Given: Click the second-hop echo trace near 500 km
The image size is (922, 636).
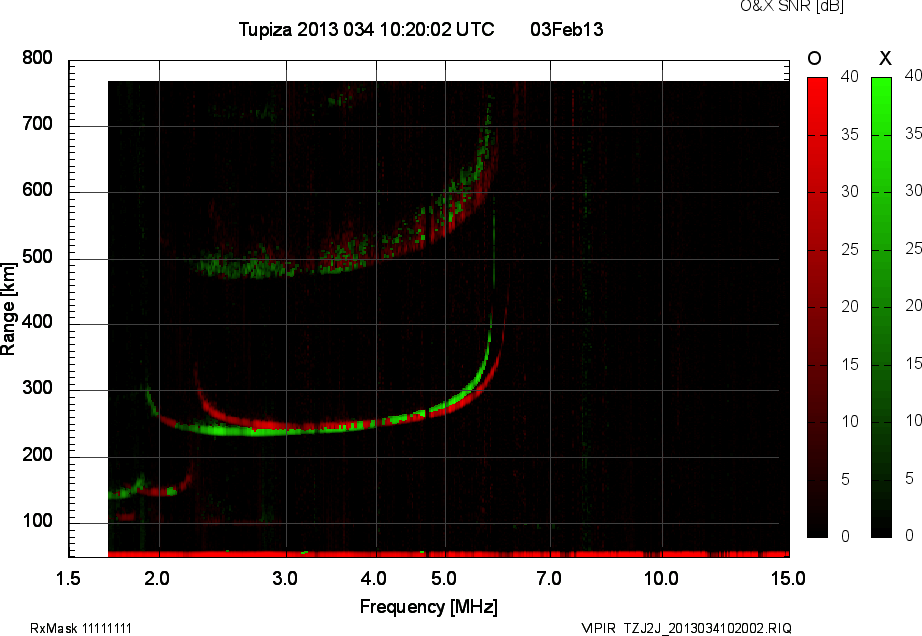Looking at the screenshot, I should click(300, 268).
